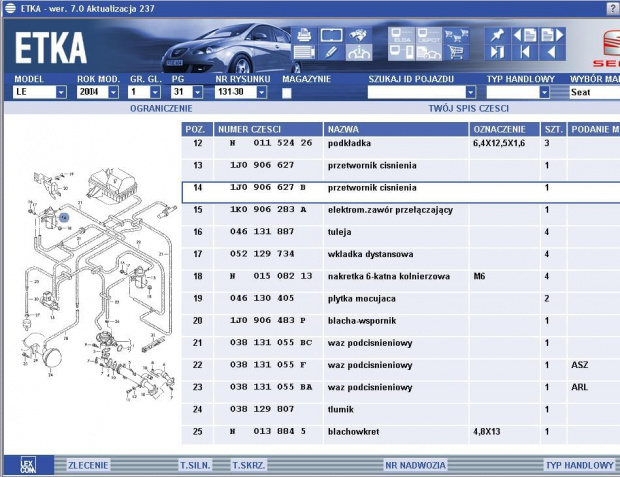Open the single shopping cart icon
Viewport: 620px width, 477px height.
(456, 52)
